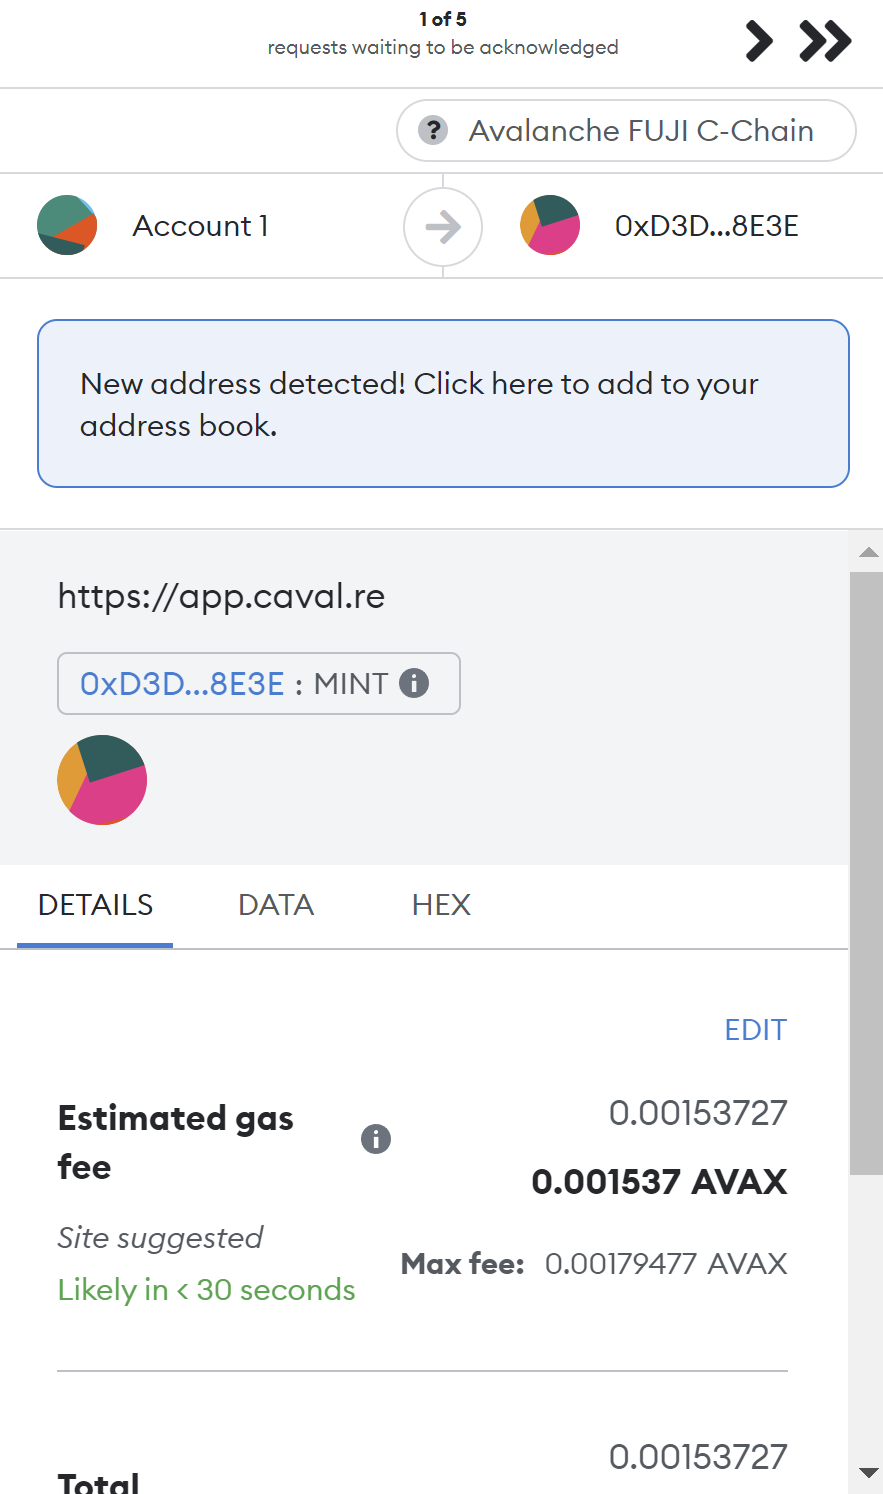
Task: Click recipient 0xD3D...8E3E avatar in header
Action: (550, 225)
